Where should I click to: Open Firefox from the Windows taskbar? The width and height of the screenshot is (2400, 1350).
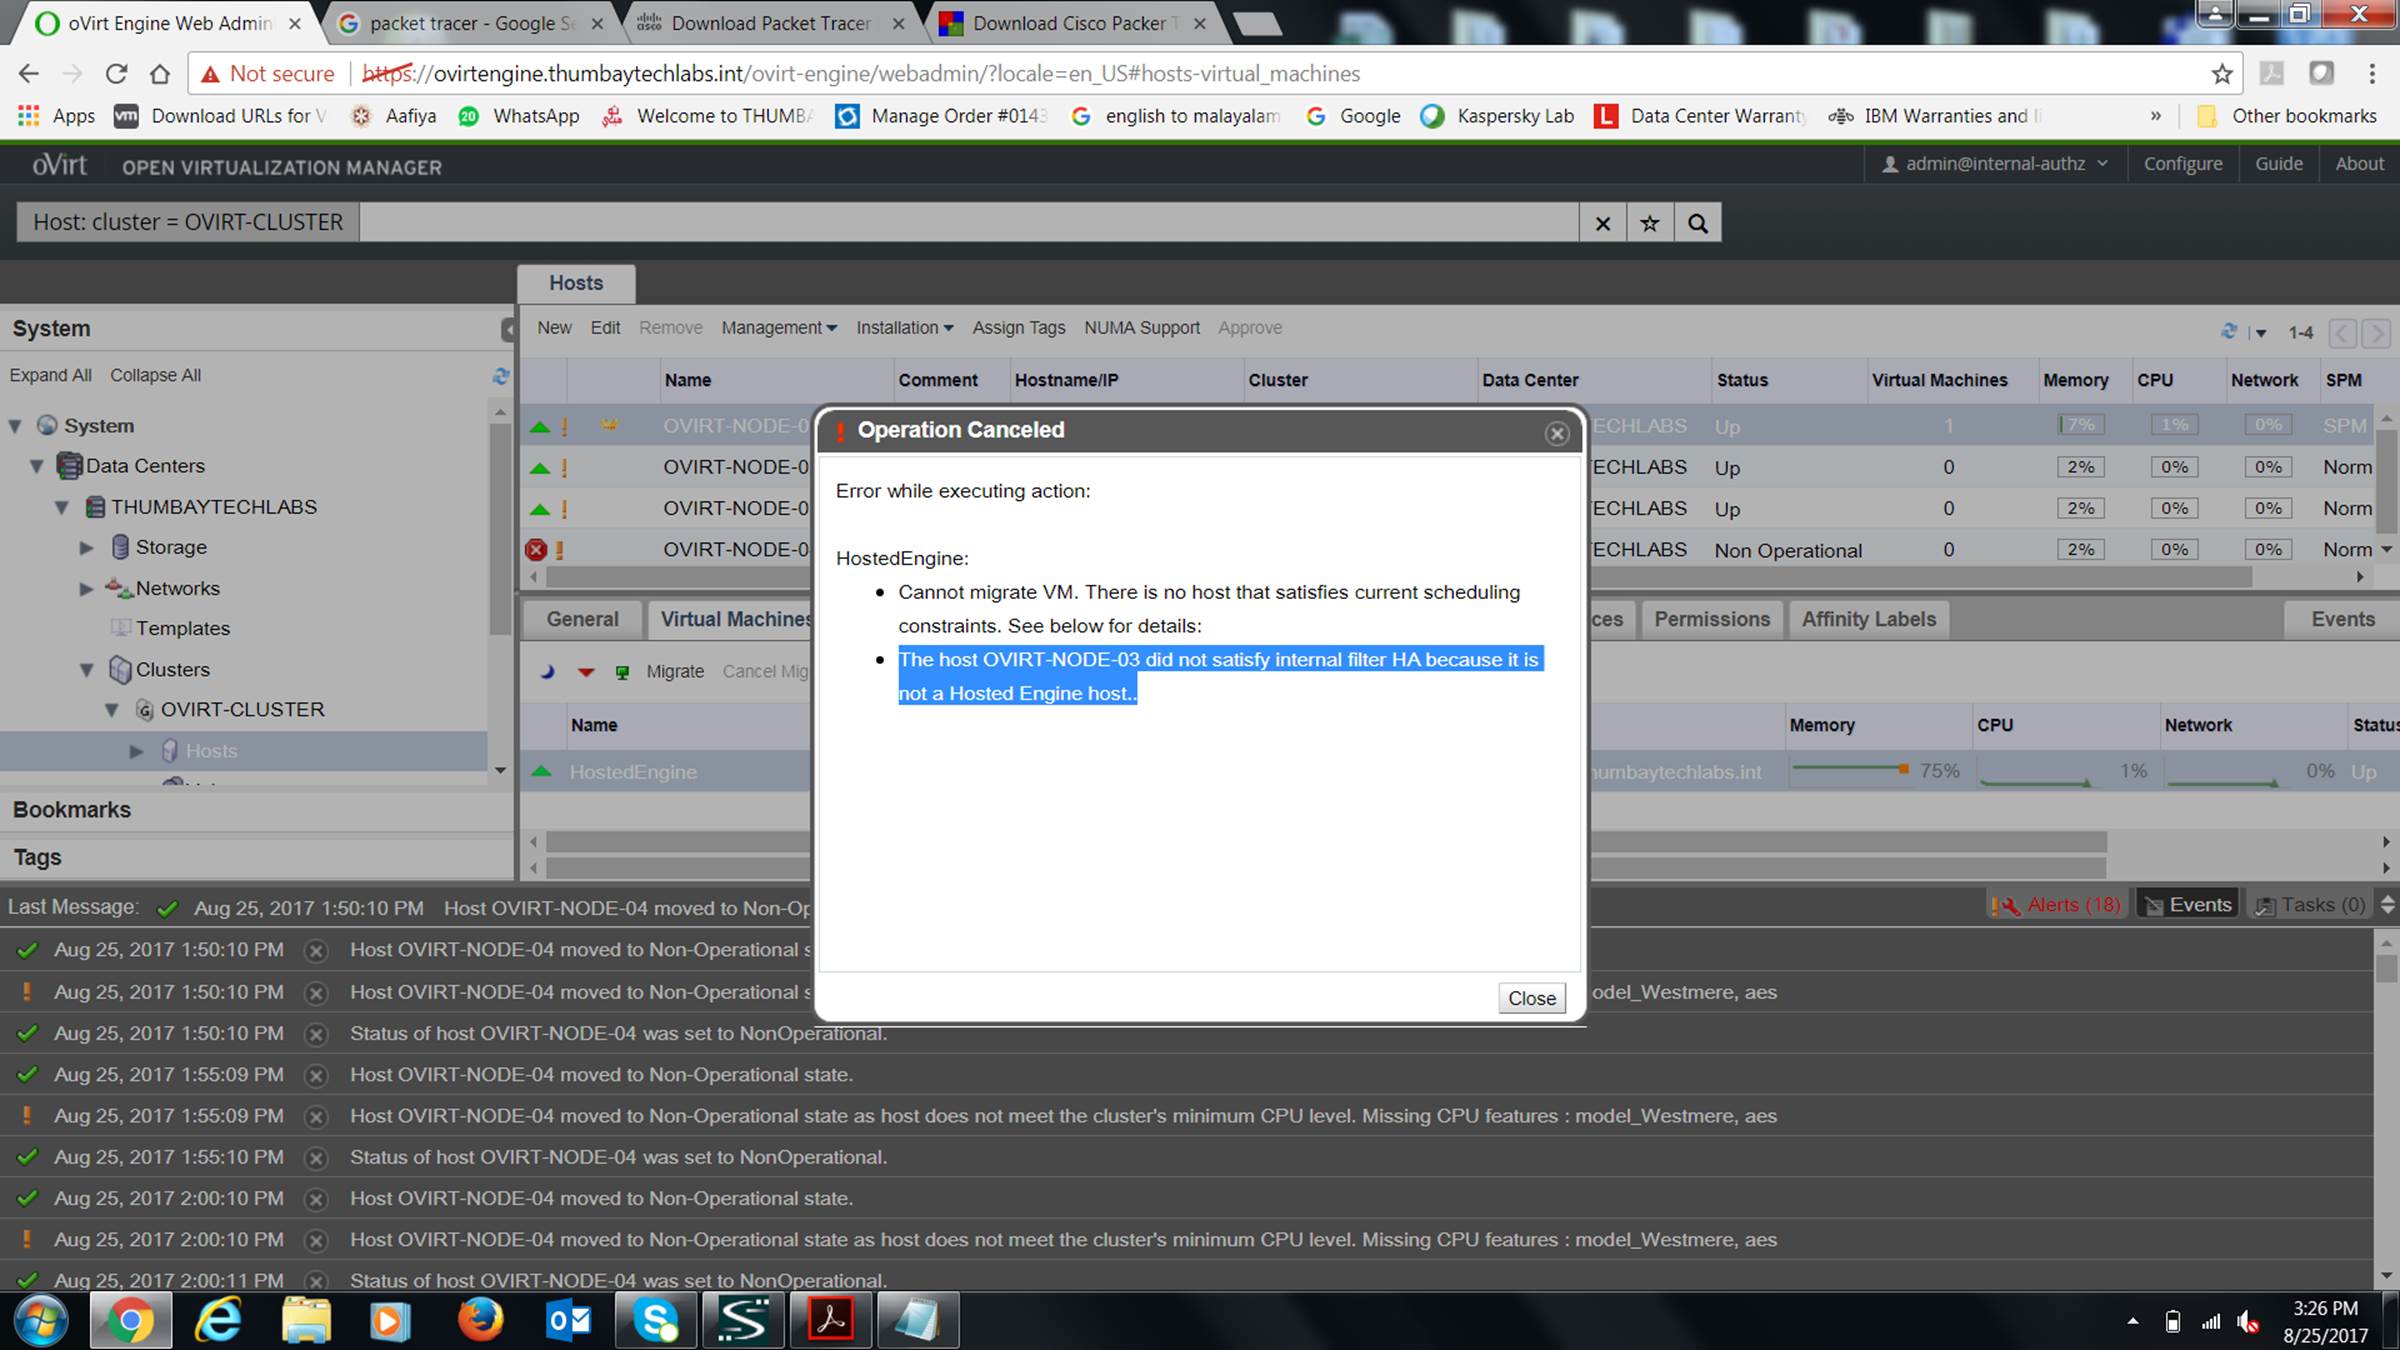click(x=480, y=1320)
